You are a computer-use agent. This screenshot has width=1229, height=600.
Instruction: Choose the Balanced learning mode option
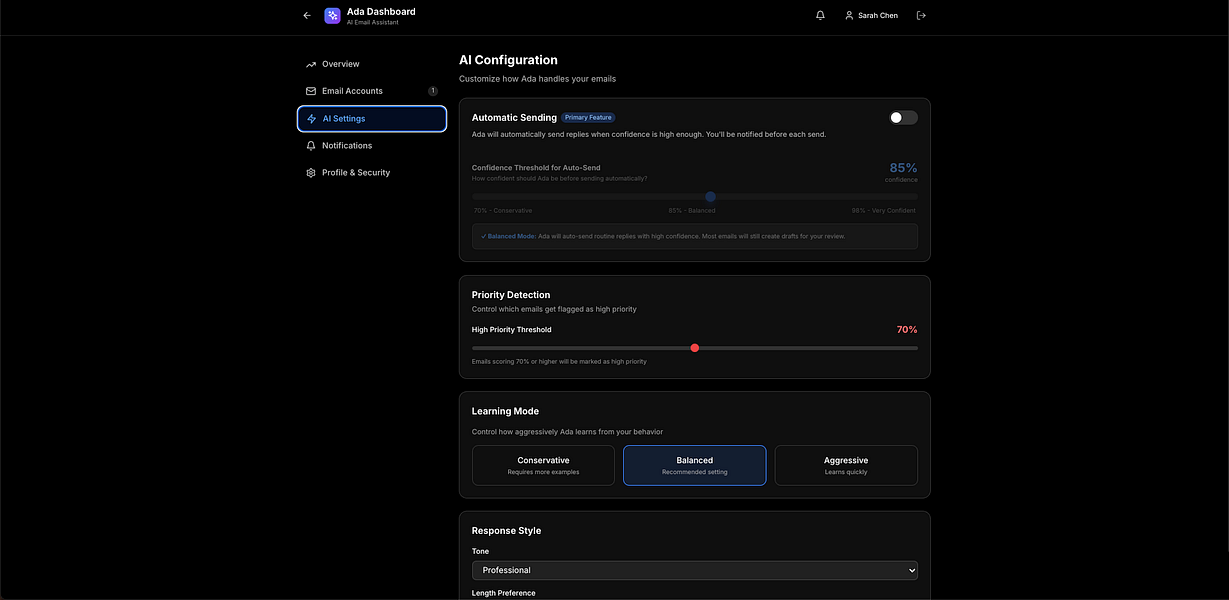pos(694,465)
